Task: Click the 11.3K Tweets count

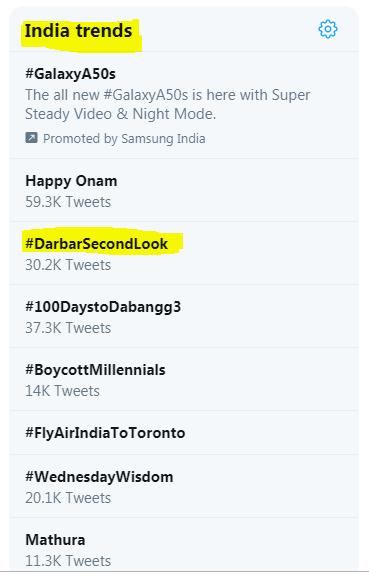Action: click(x=68, y=561)
